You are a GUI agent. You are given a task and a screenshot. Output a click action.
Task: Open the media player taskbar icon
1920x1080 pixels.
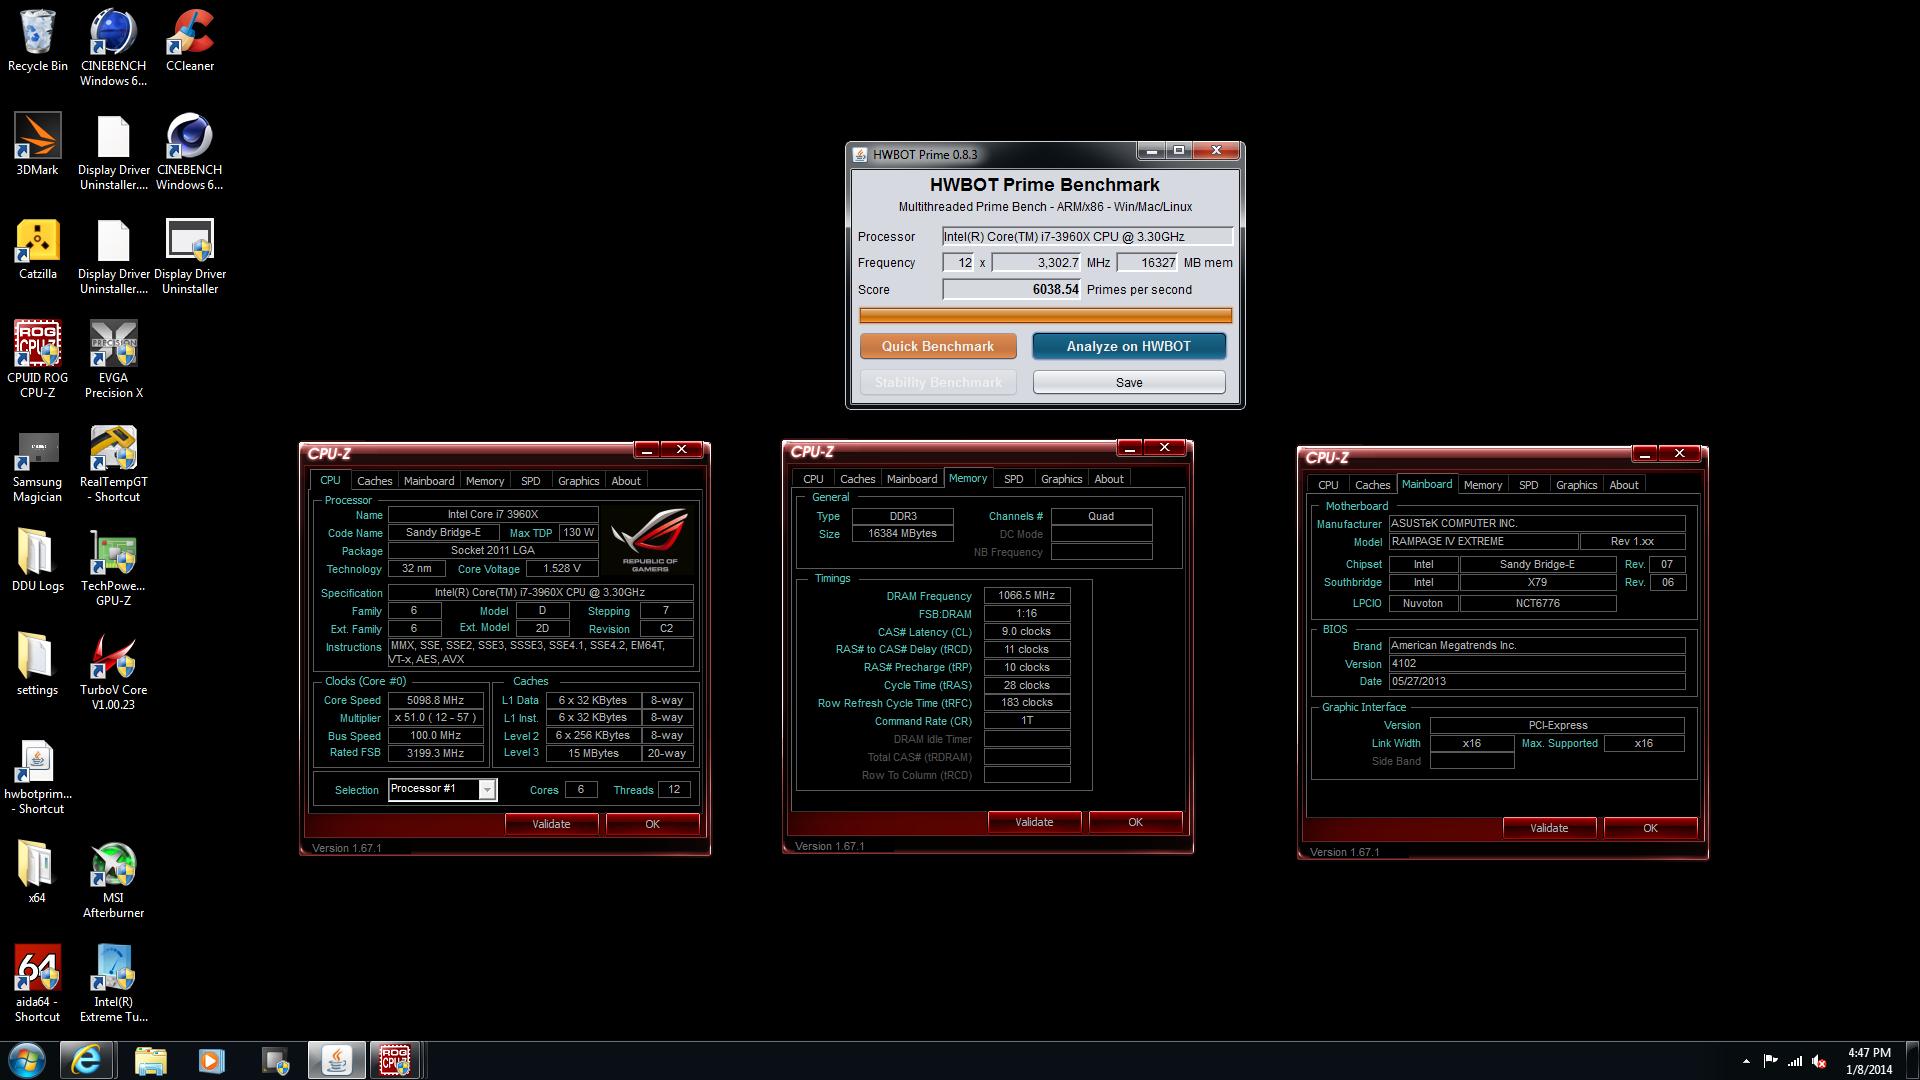211,1060
